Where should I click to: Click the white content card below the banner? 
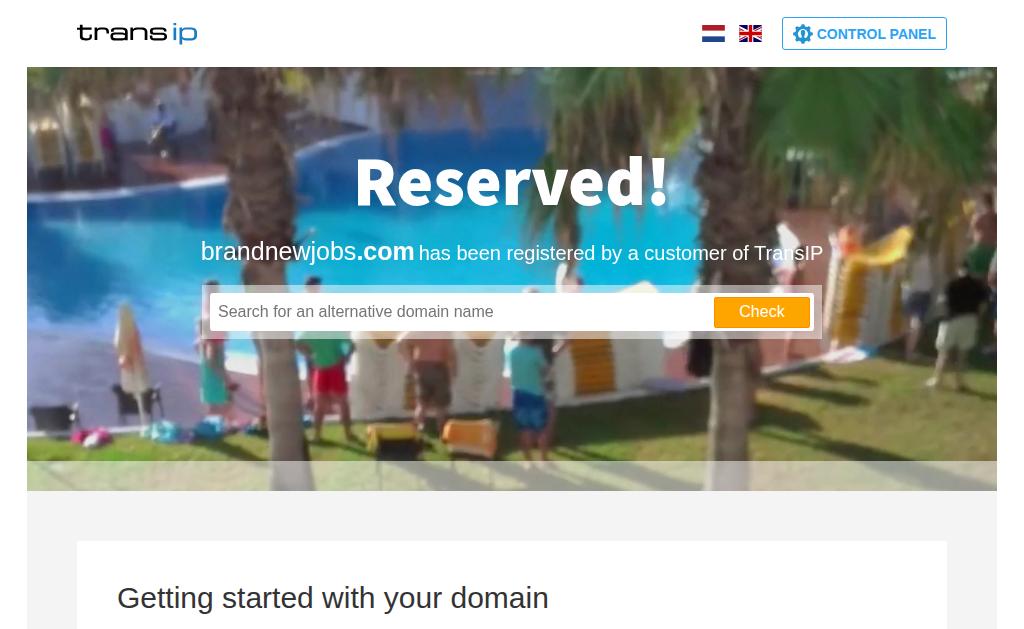tap(512, 585)
